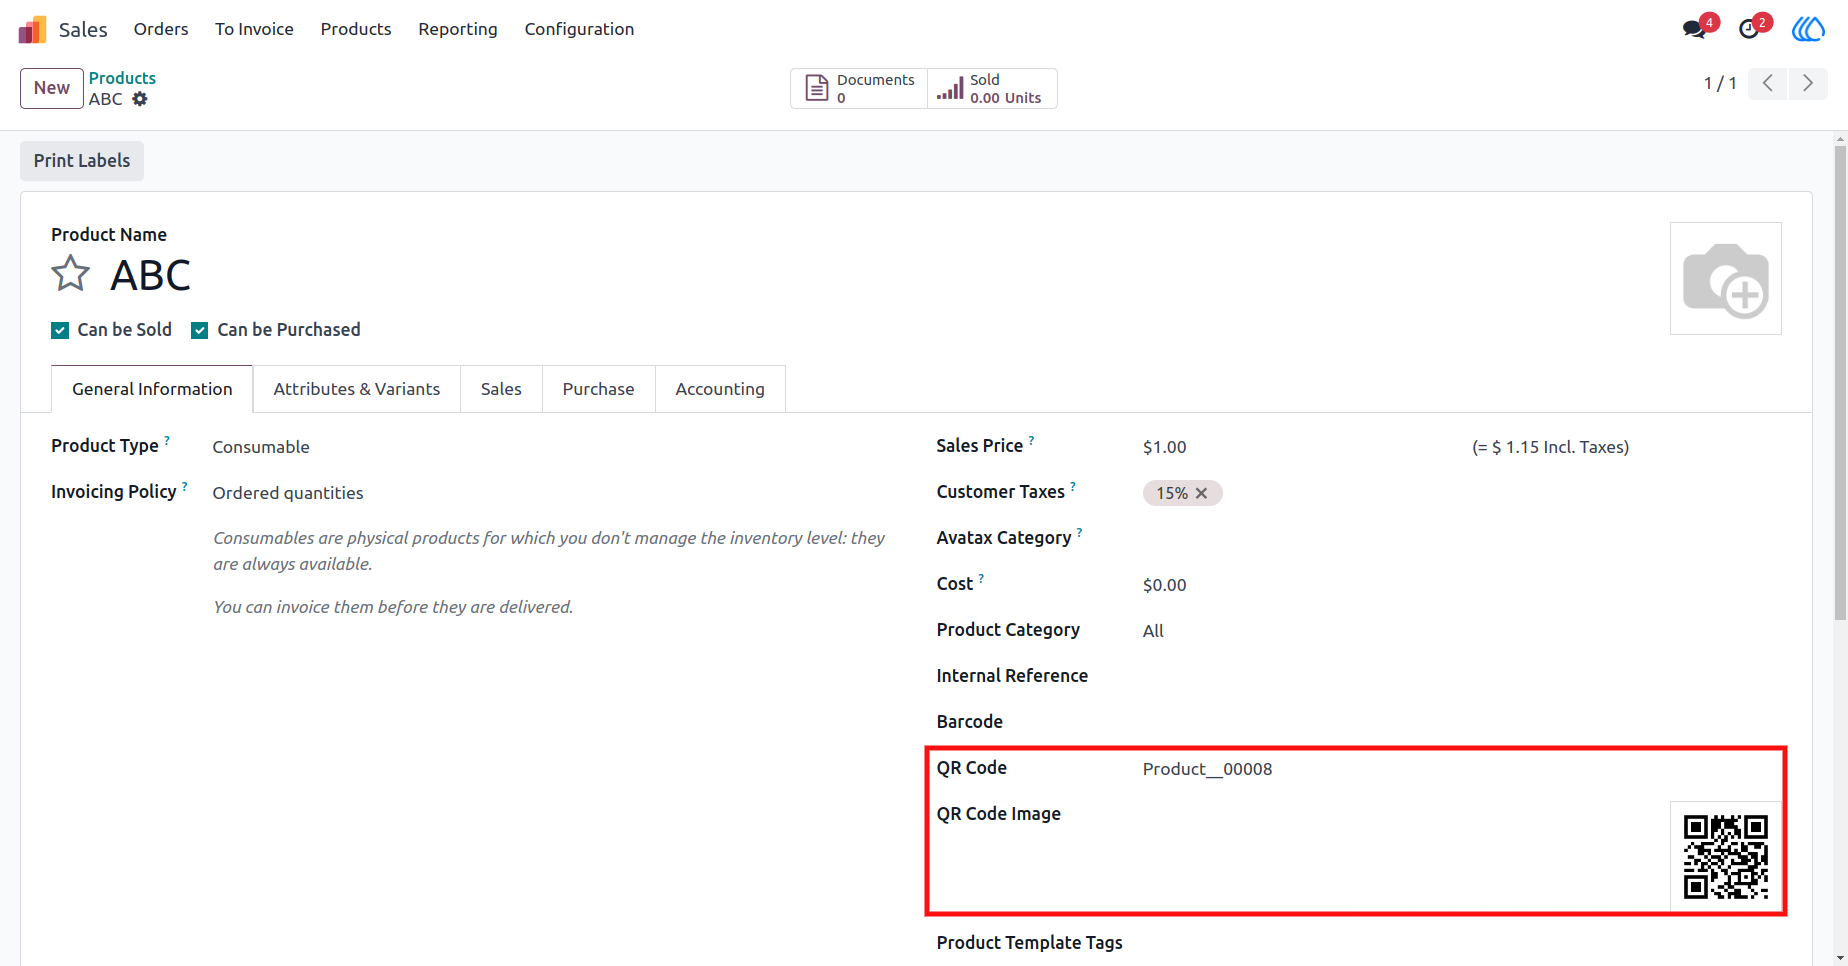Image resolution: width=1848 pixels, height=966 pixels.
Task: Toggle the Can be Sold checkbox
Action: click(60, 330)
